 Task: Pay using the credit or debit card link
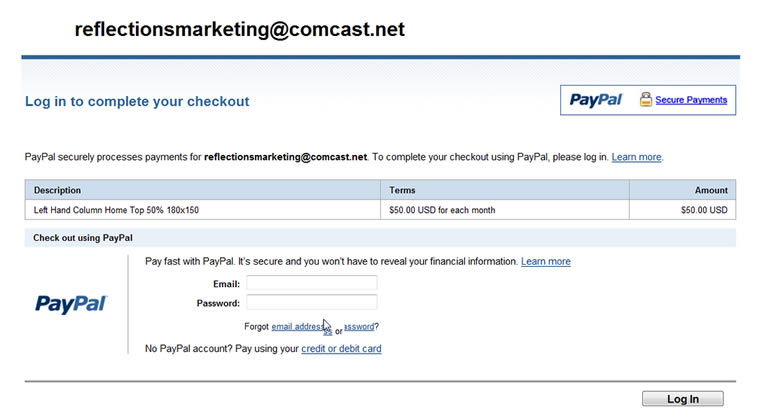tap(341, 349)
